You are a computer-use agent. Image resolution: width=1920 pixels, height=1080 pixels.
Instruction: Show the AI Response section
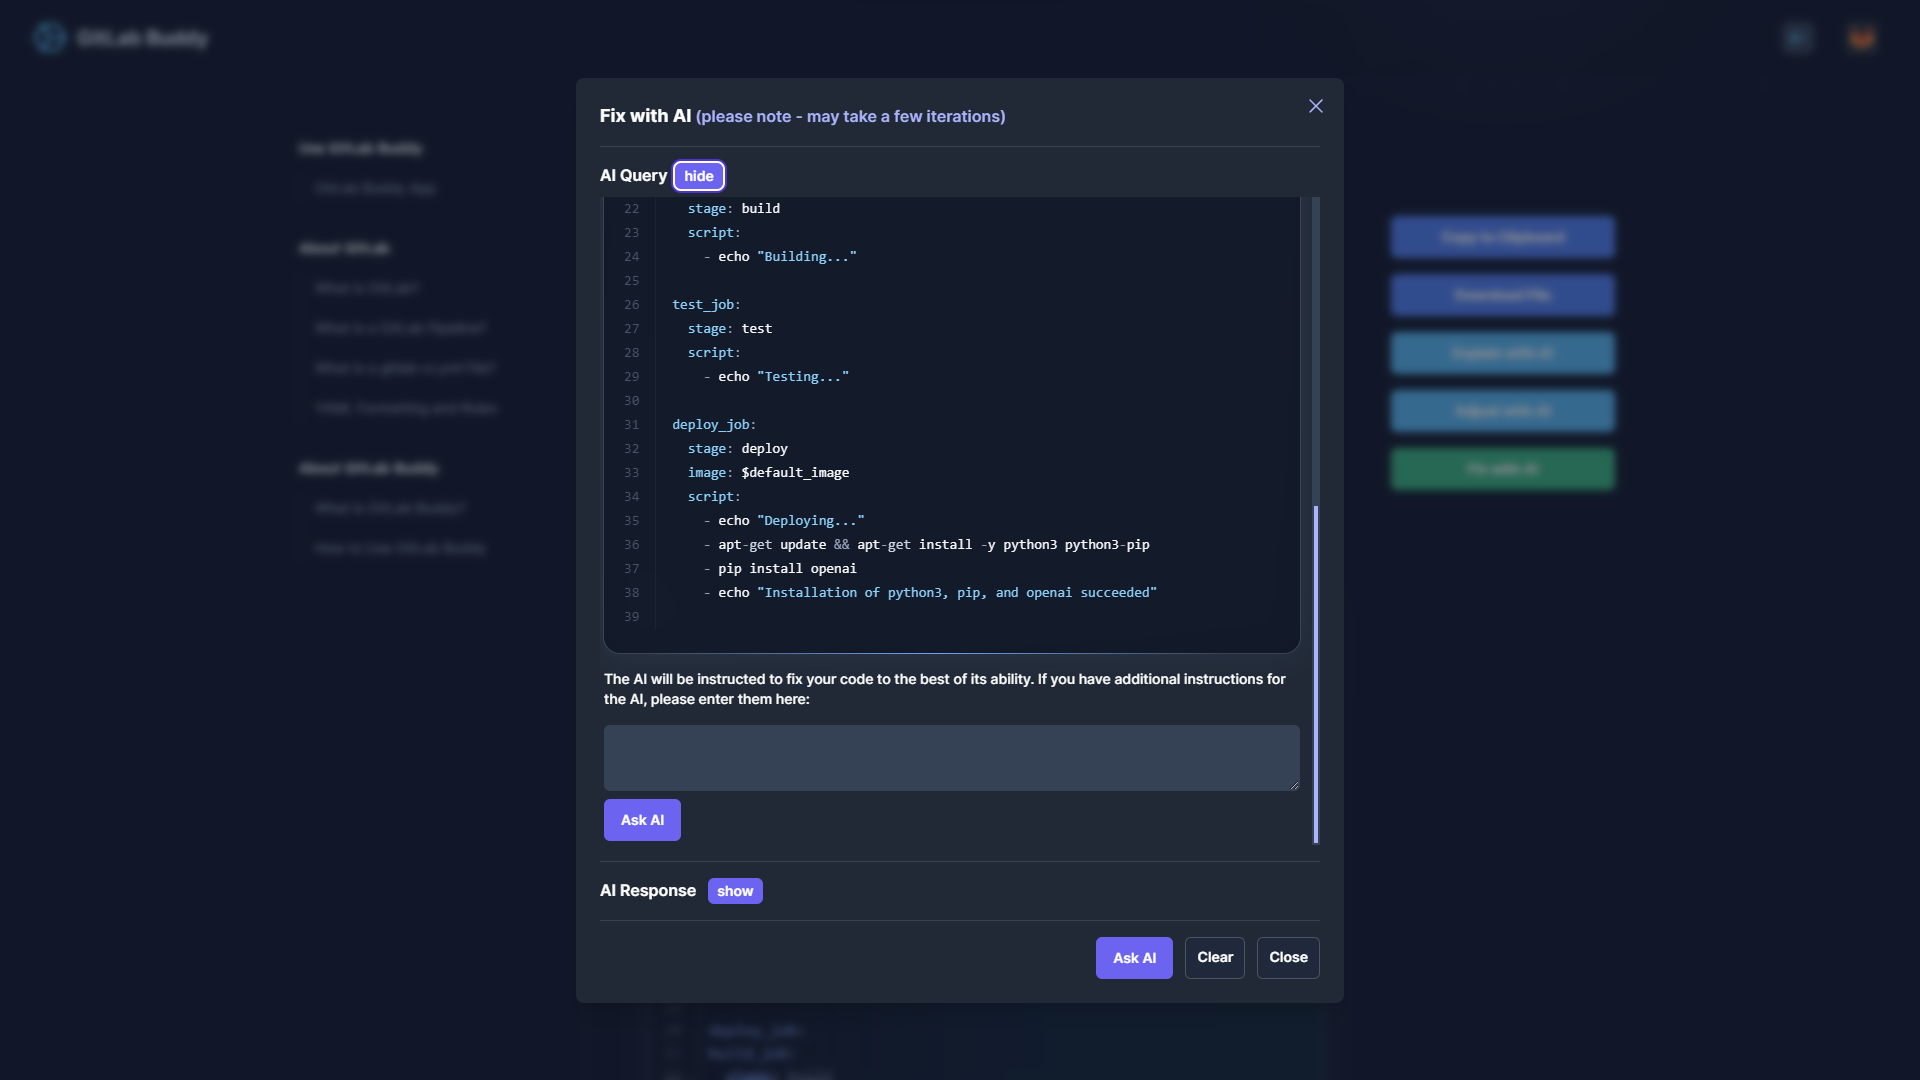point(735,891)
